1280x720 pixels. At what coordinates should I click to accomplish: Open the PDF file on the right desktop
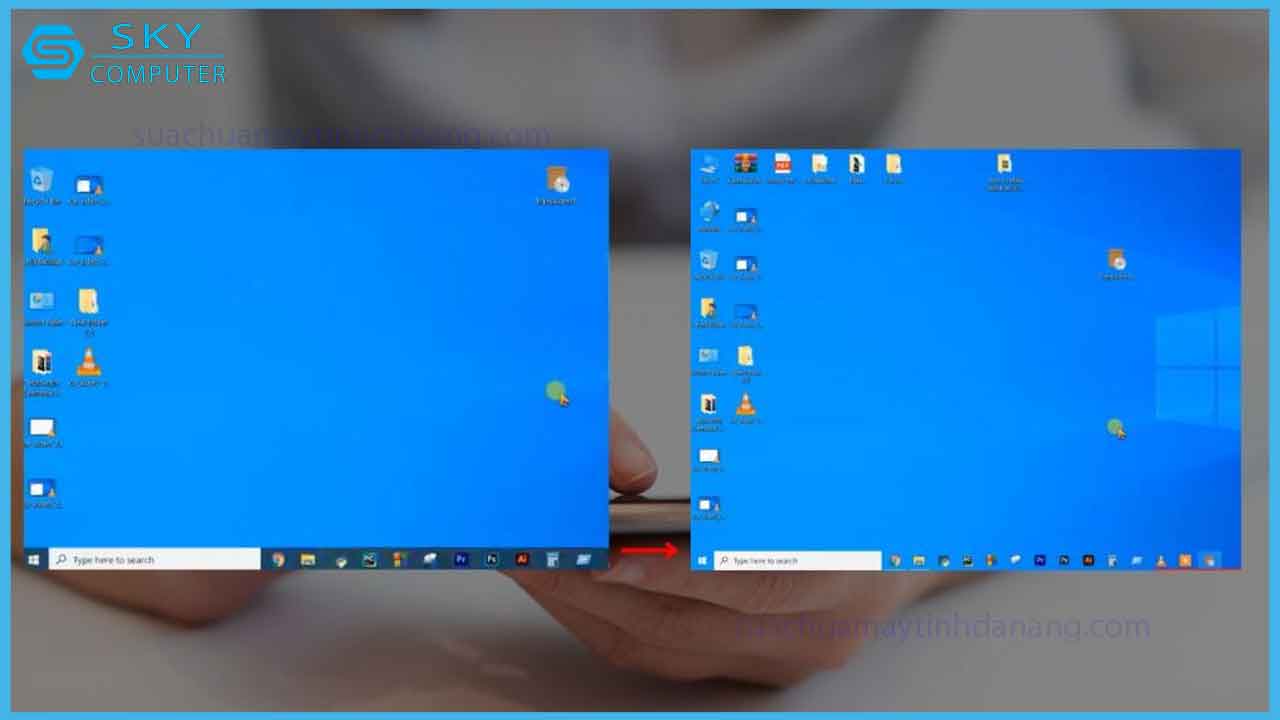[782, 165]
